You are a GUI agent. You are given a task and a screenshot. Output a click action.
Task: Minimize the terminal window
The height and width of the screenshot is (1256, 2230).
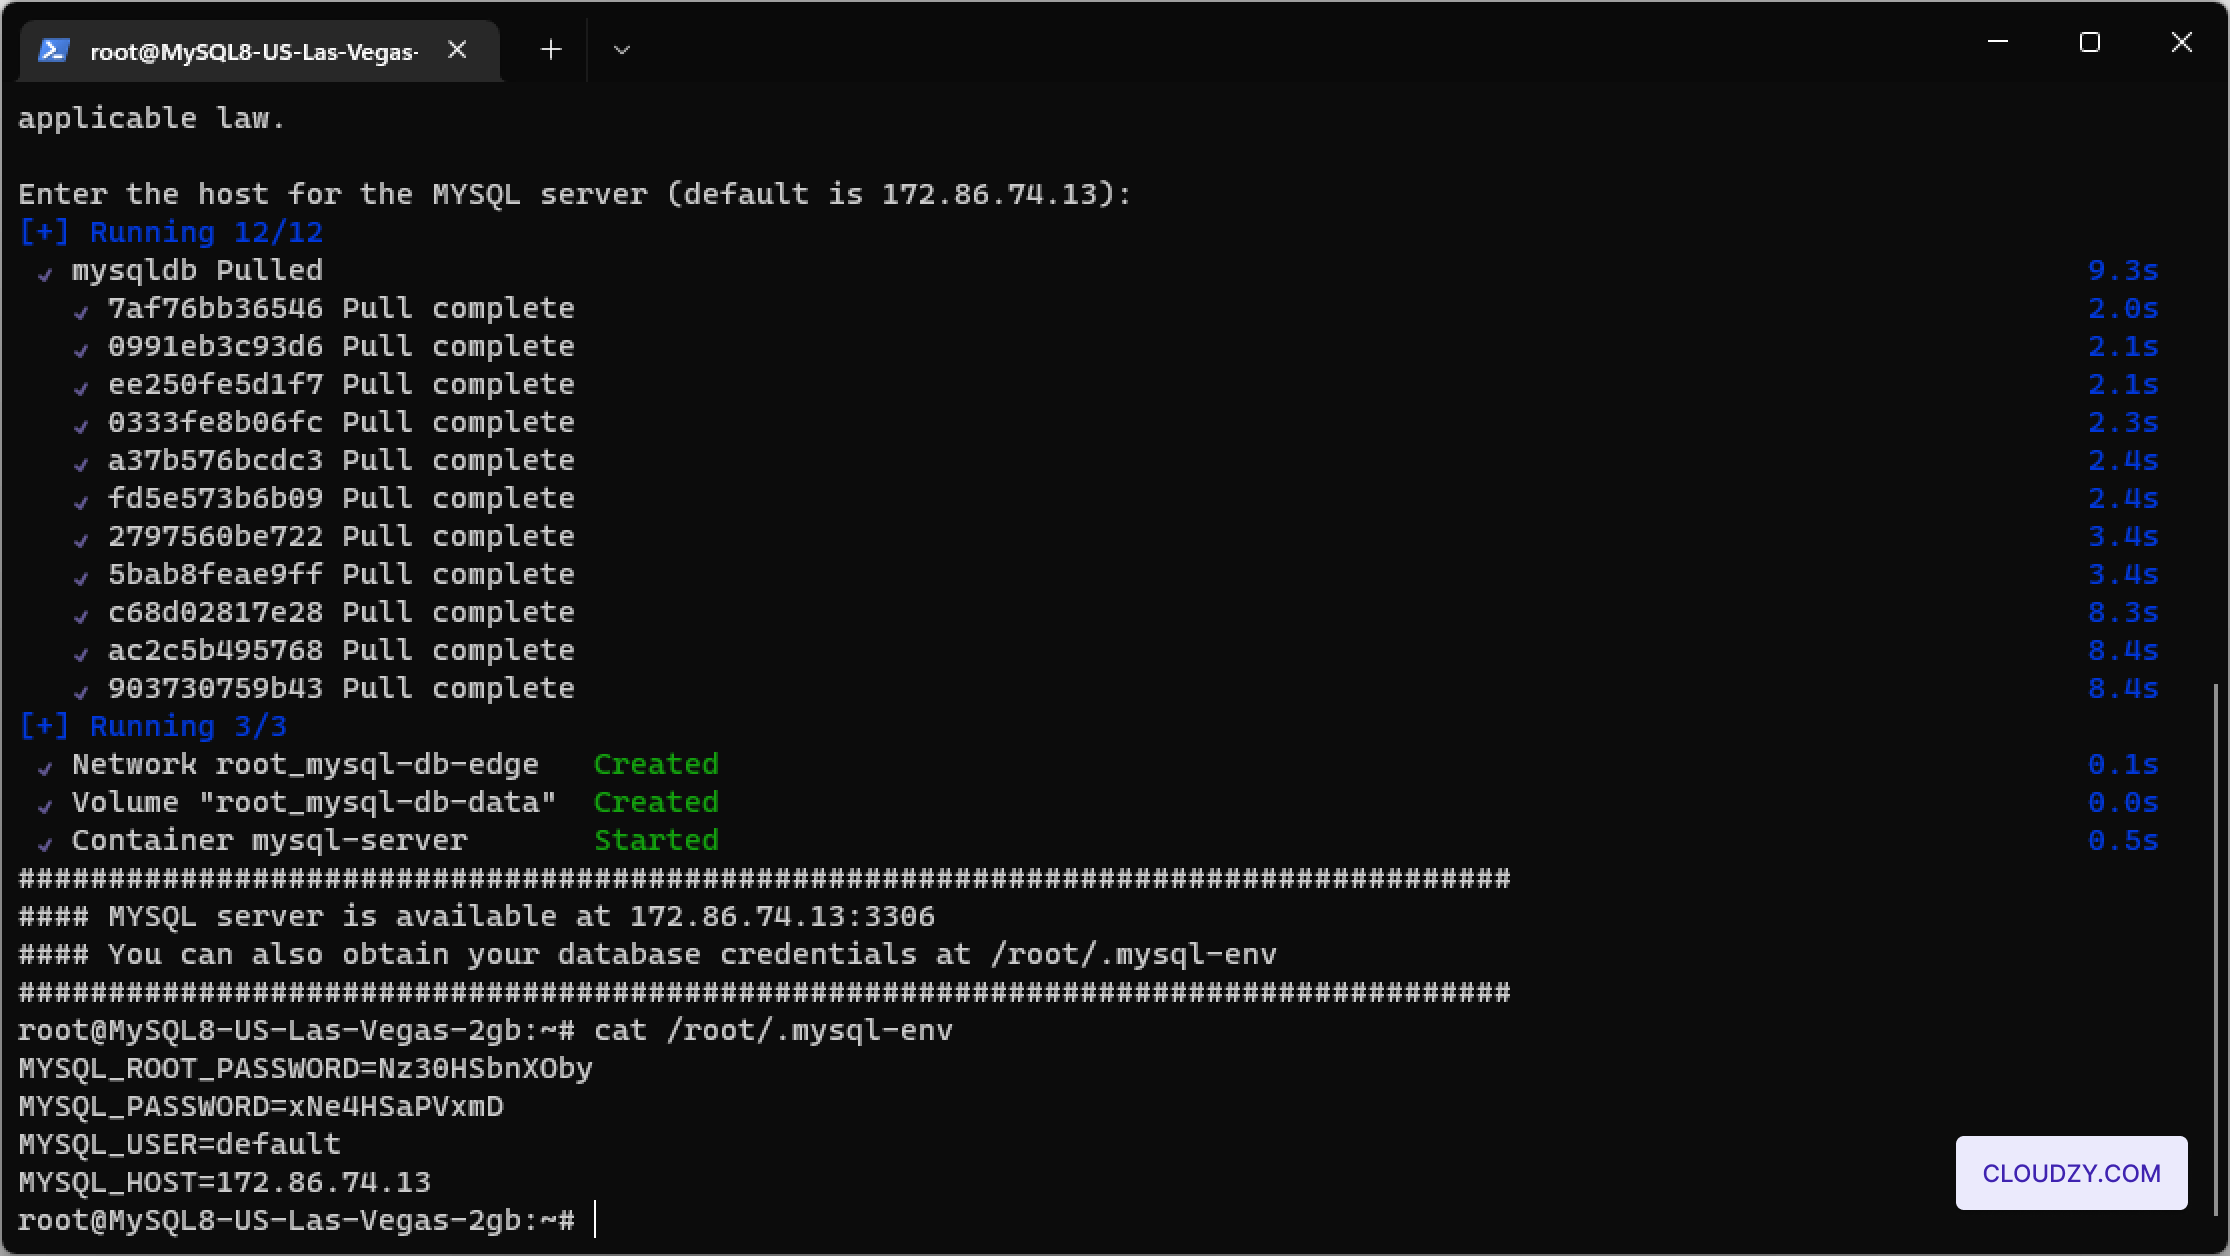1998,42
